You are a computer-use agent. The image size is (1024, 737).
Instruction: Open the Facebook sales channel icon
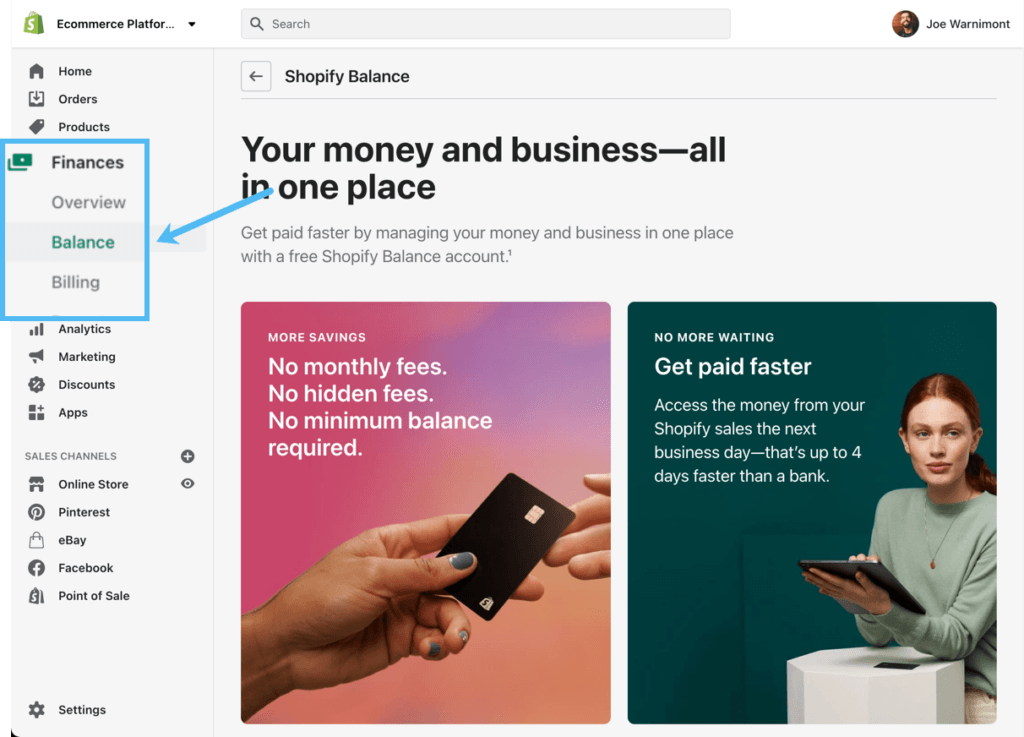(x=37, y=568)
